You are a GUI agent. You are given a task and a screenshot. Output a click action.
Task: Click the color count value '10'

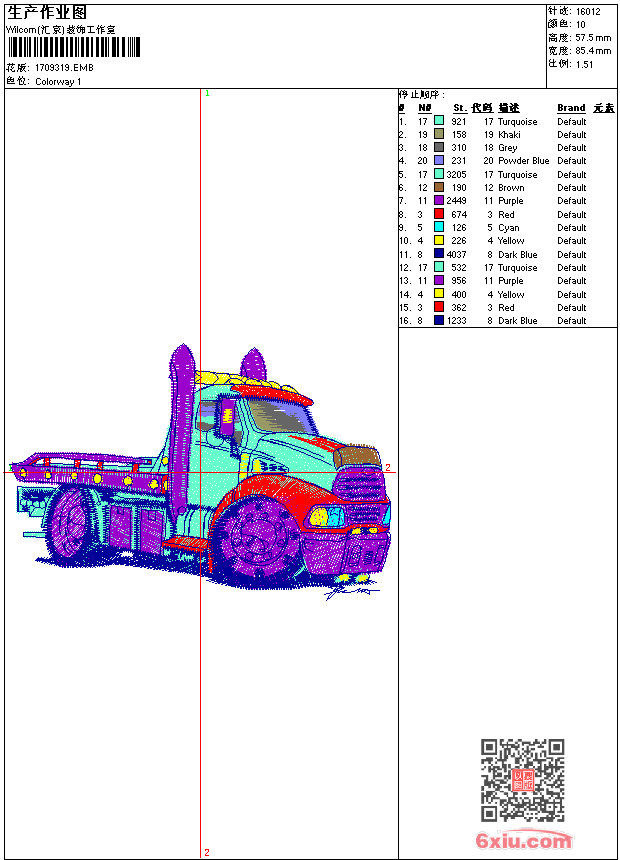tap(580, 25)
